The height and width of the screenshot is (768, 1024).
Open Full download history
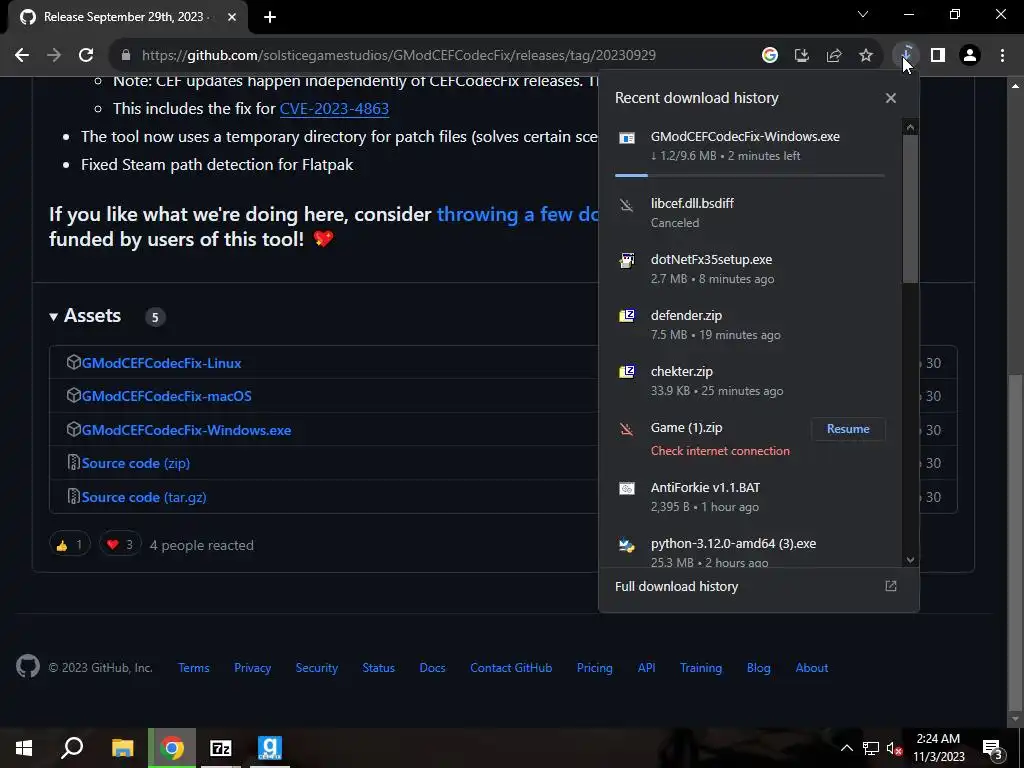[756, 586]
